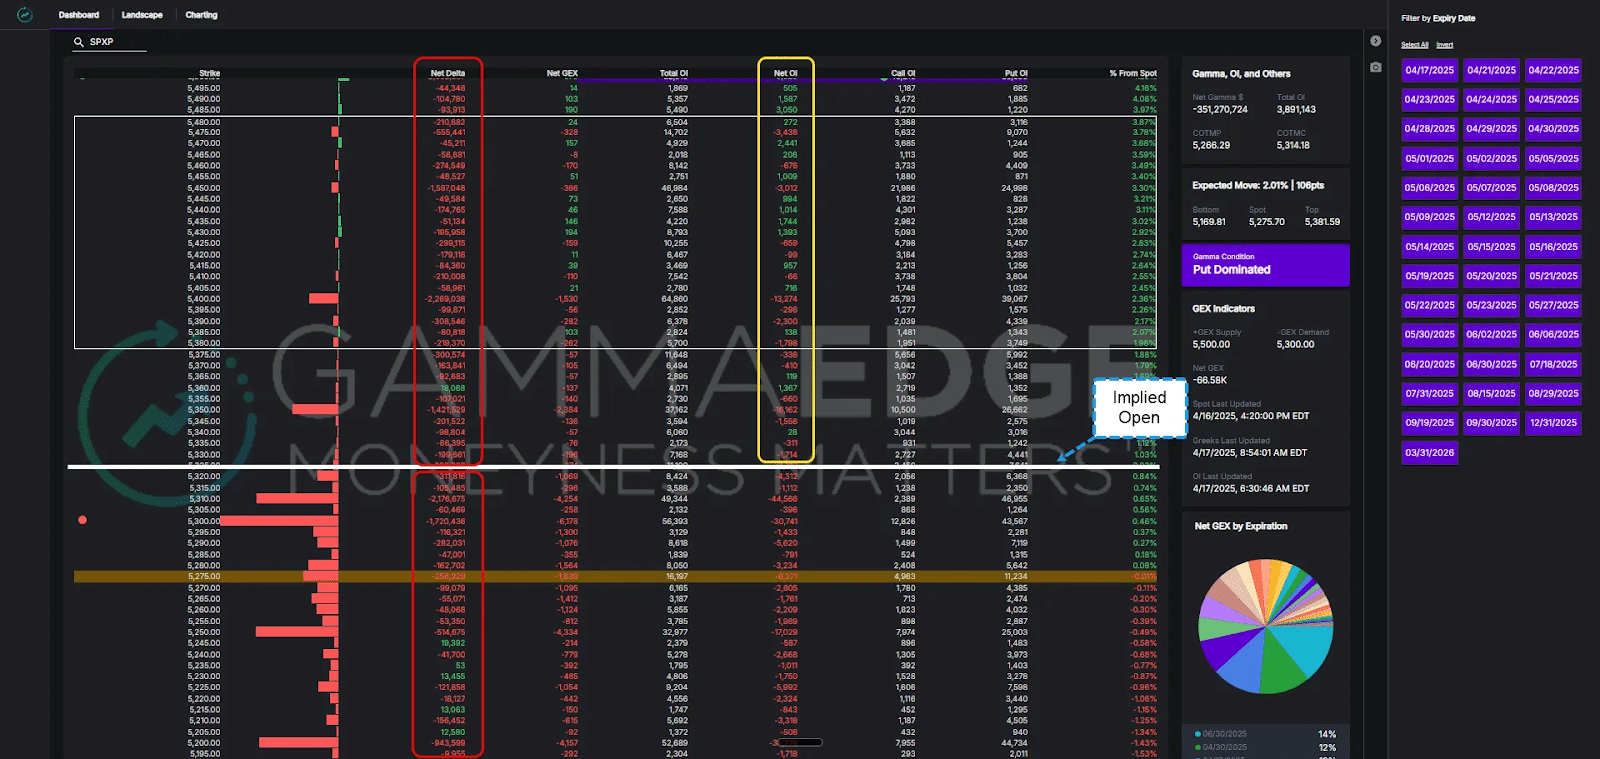
Task: Toggle the 09/19/2025 expiry filter
Action: click(1429, 423)
